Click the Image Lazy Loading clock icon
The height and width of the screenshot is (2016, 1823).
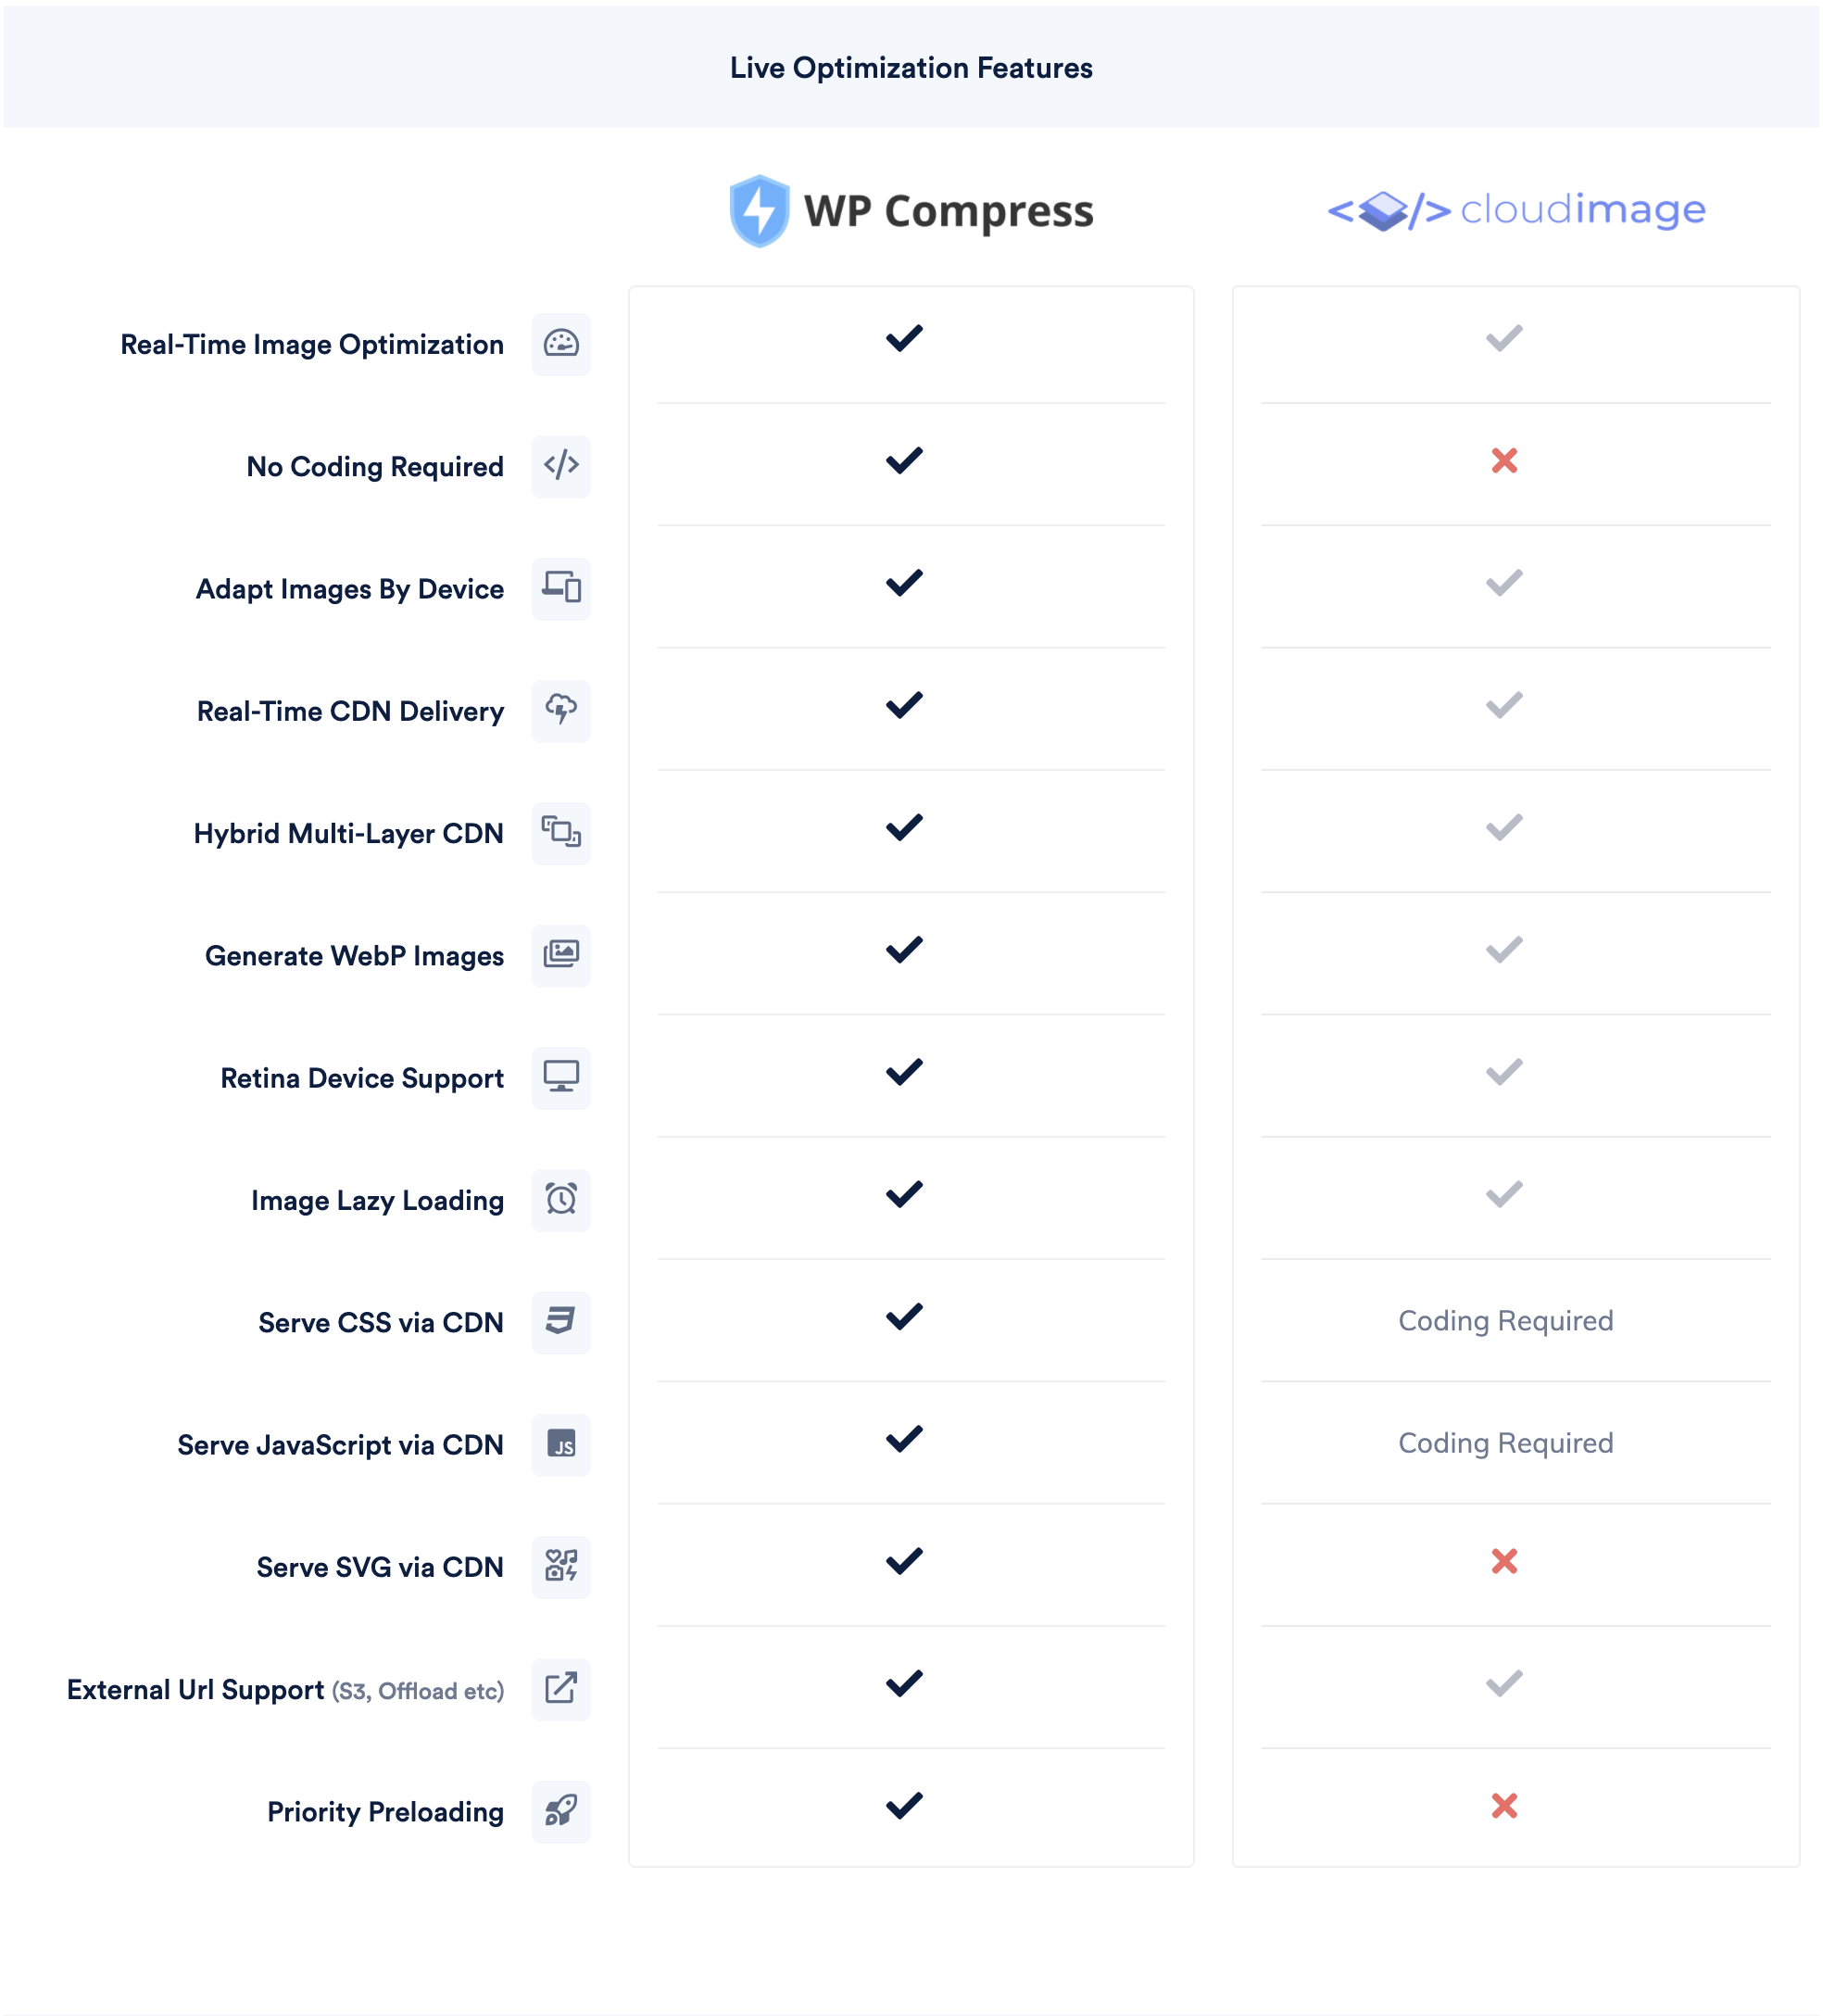pyautogui.click(x=561, y=1199)
